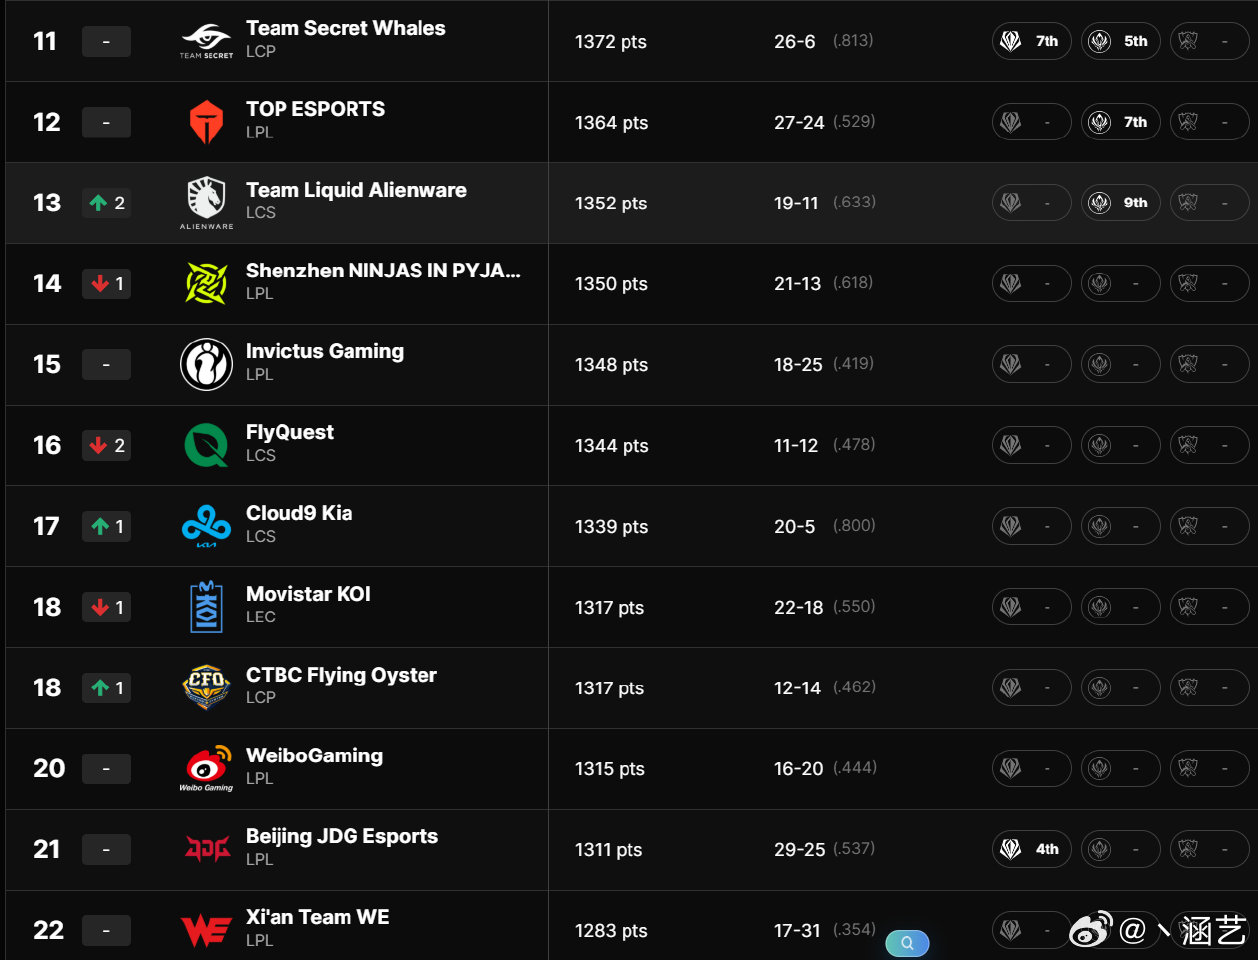Click Team Liquid 9th place badge
Viewport: 1258px width, 960px height.
click(1120, 203)
